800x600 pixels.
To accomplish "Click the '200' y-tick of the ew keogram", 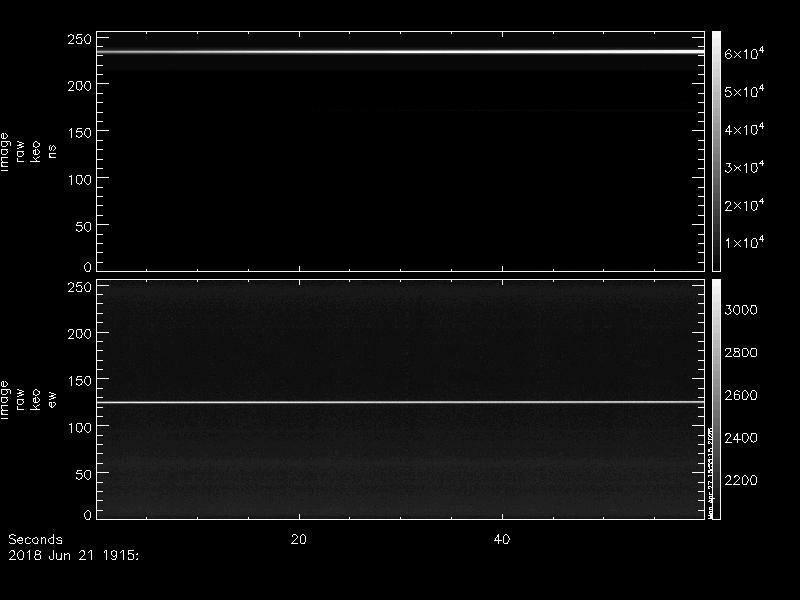I will pyautogui.click(x=80, y=334).
